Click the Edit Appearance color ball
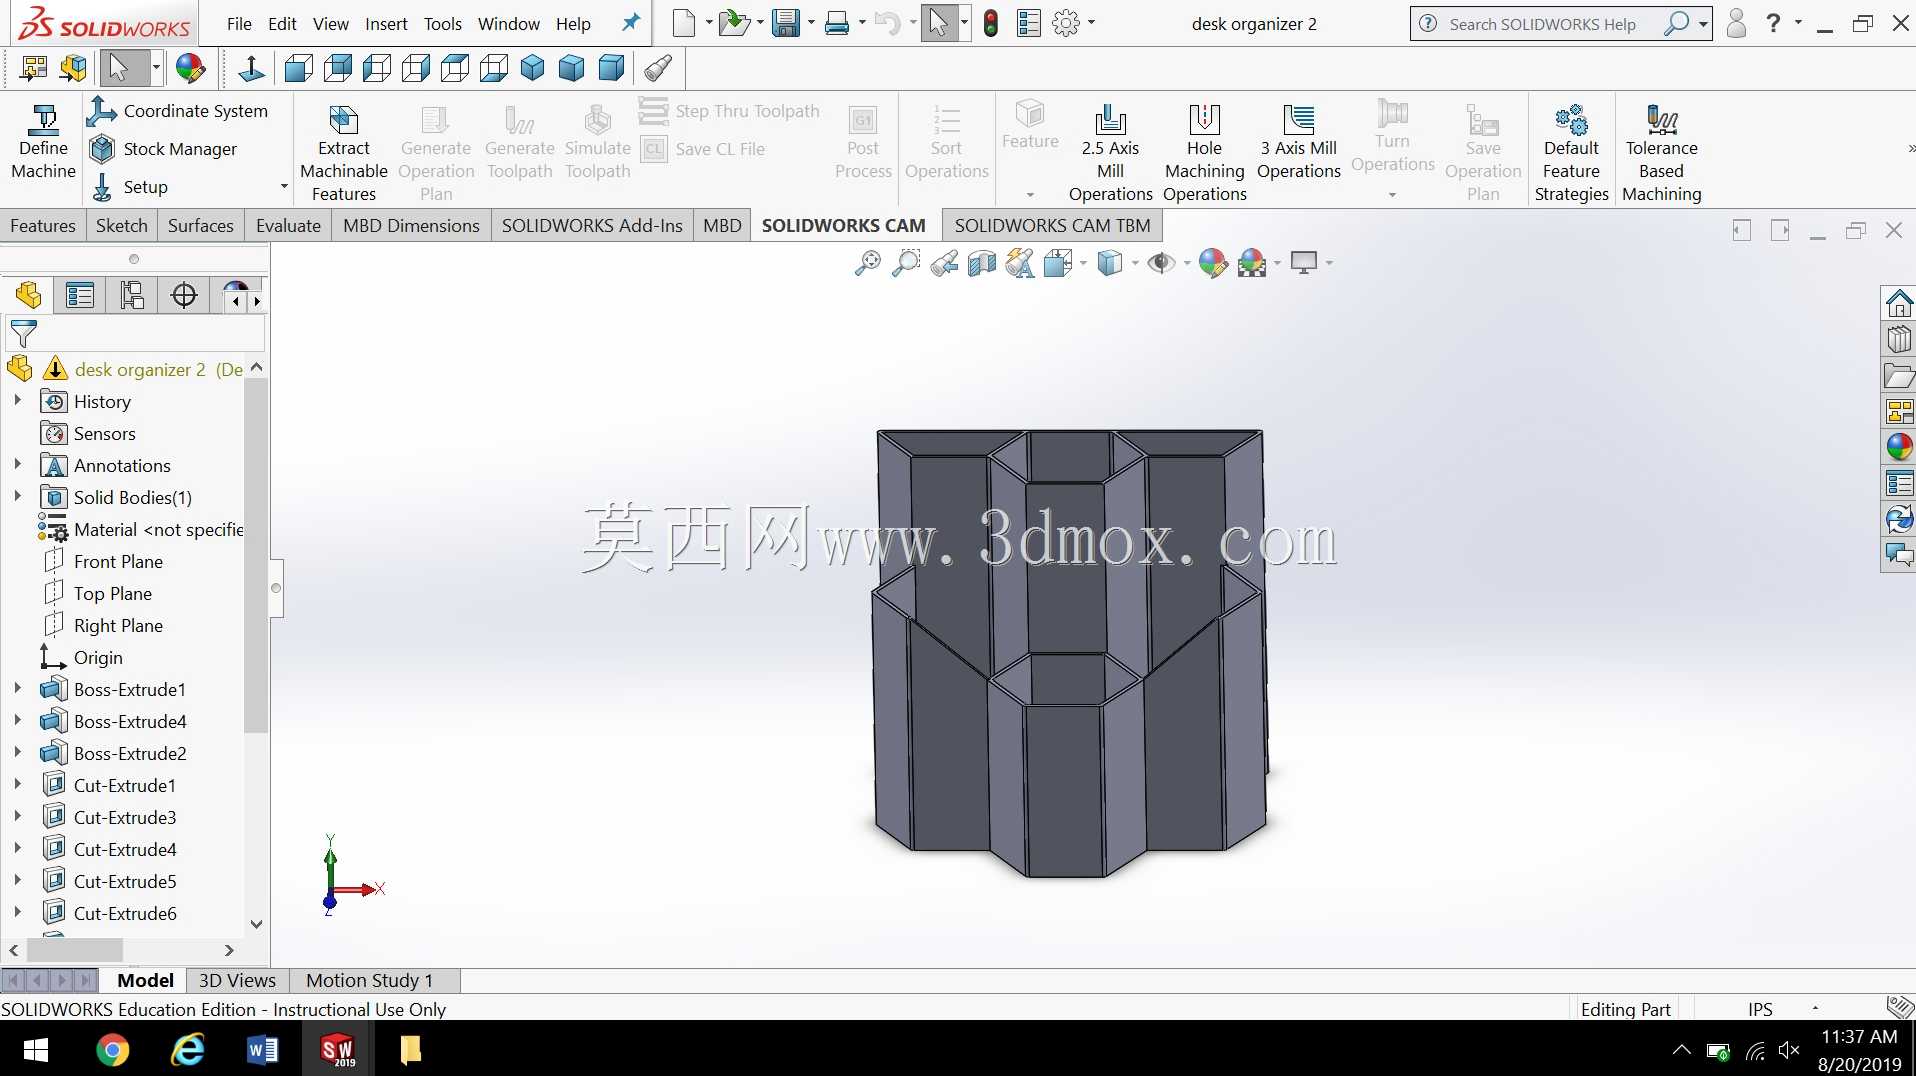The width and height of the screenshot is (1916, 1076). pos(1212,263)
